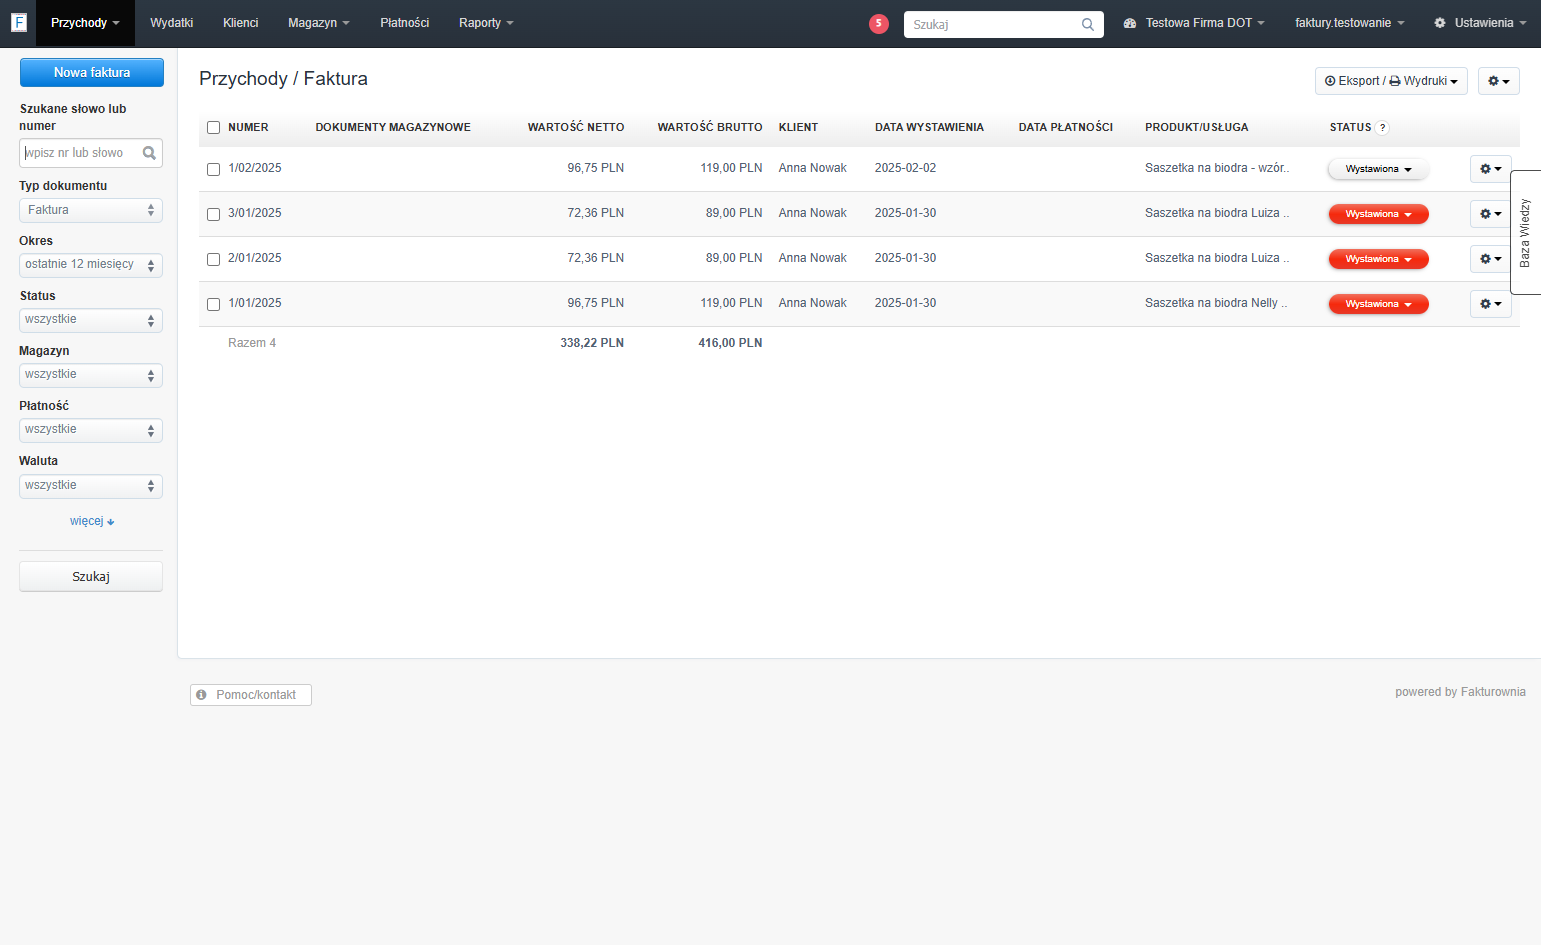Open the Przychody menu

point(85,23)
